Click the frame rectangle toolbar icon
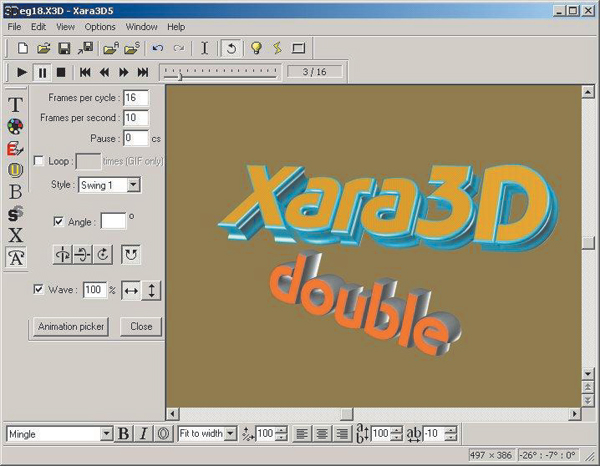 click(298, 48)
